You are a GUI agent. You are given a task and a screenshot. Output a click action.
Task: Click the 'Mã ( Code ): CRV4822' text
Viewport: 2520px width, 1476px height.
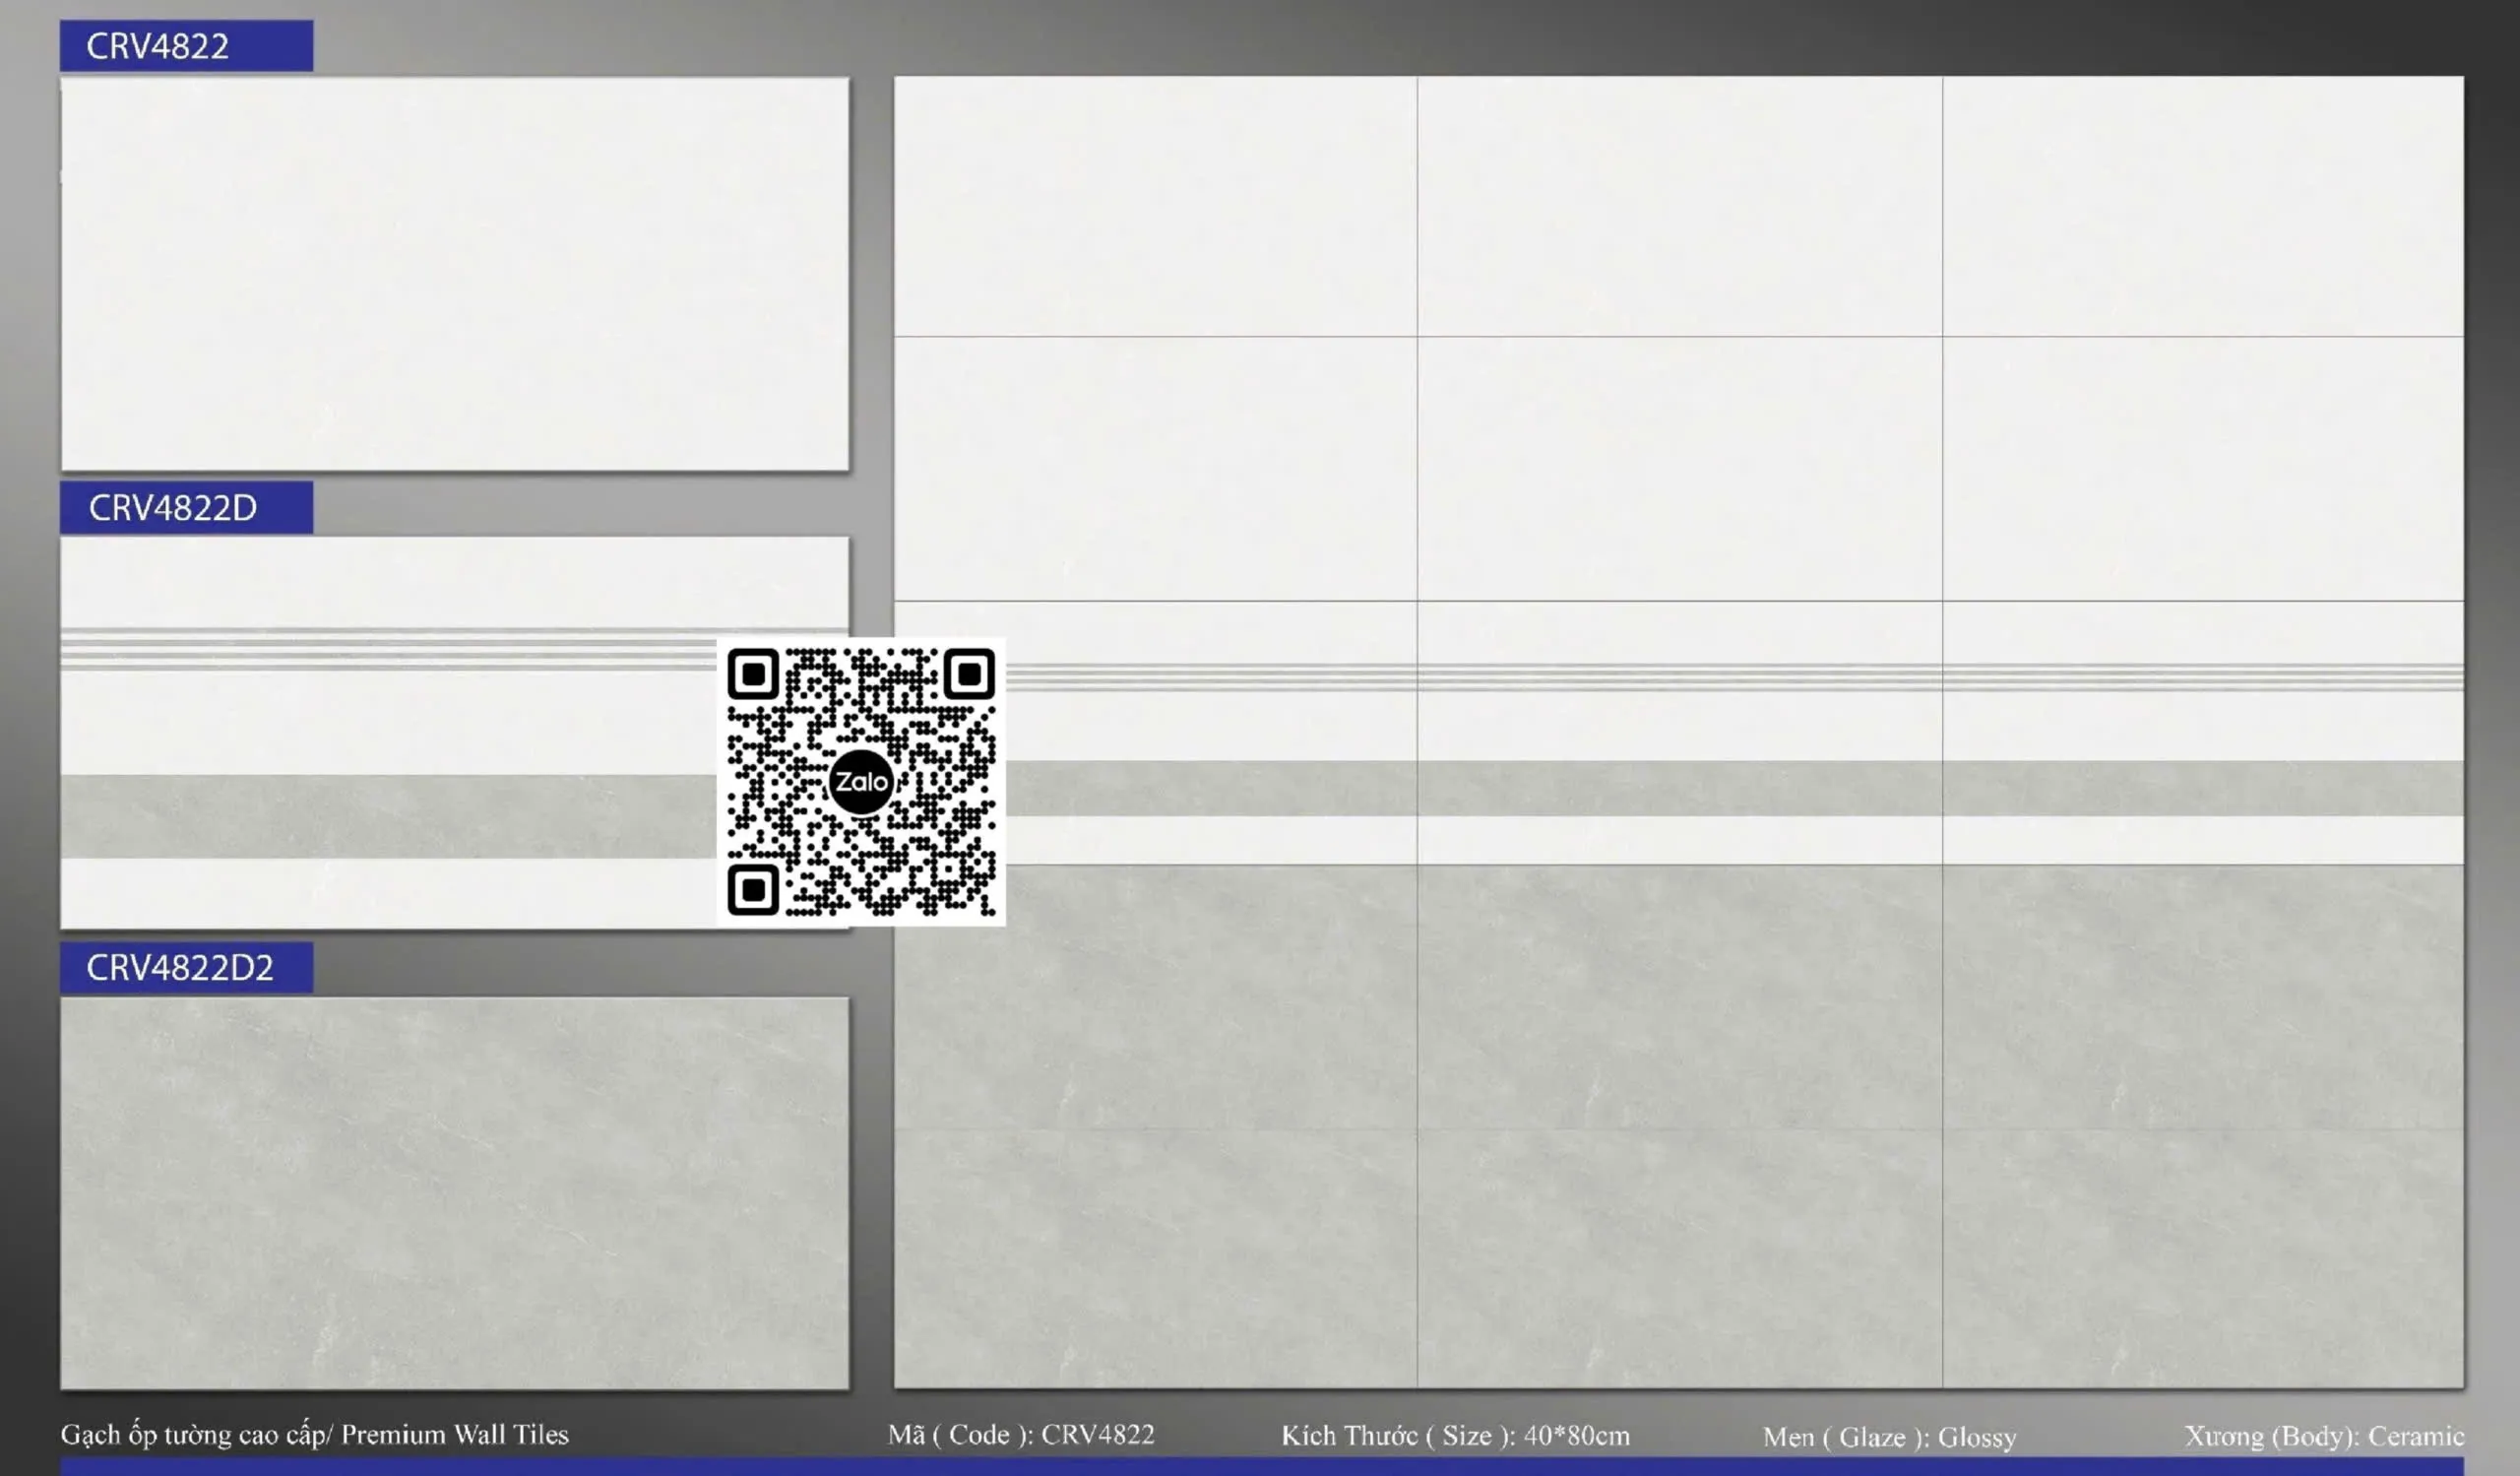coord(1020,1434)
